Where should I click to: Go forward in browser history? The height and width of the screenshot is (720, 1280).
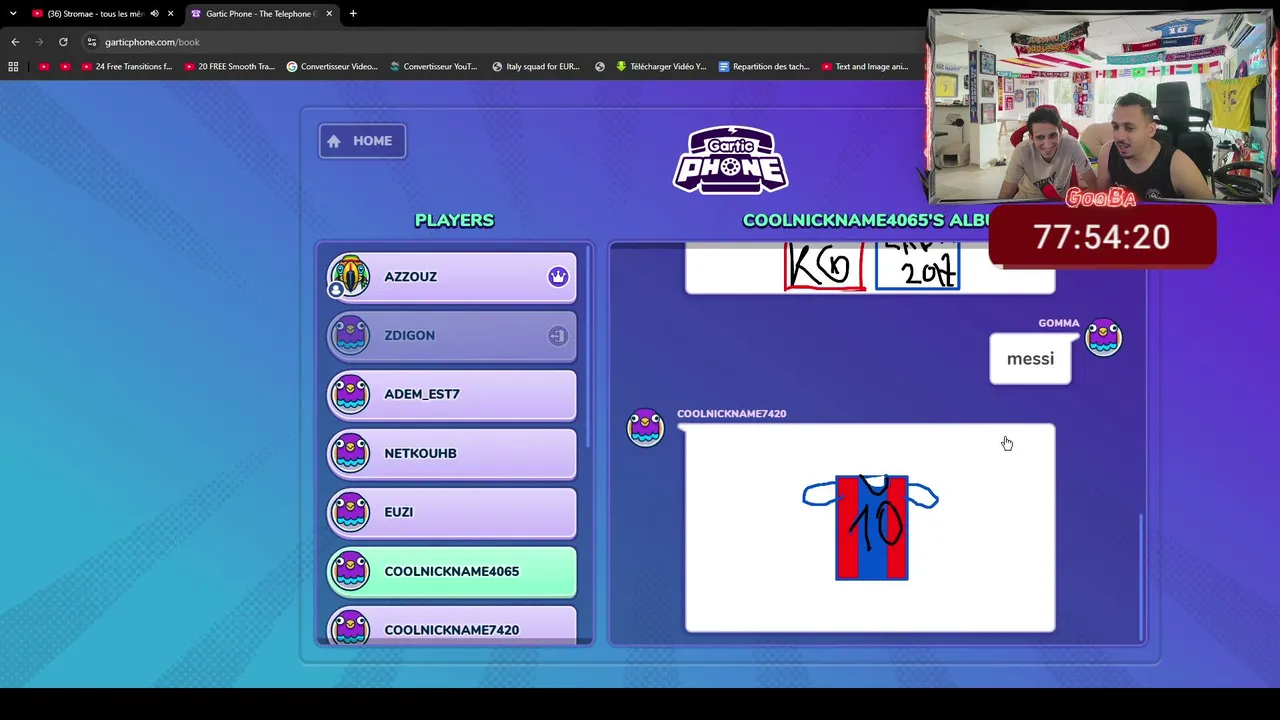pyautogui.click(x=39, y=42)
